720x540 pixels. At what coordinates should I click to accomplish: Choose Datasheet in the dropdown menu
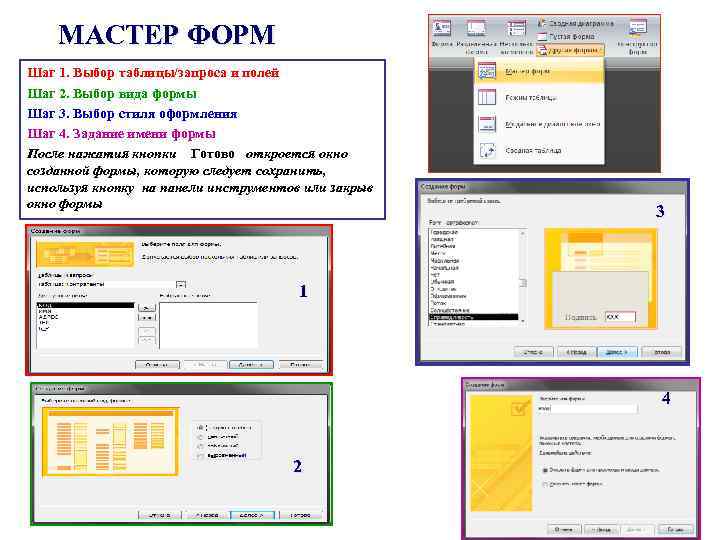click(539, 98)
